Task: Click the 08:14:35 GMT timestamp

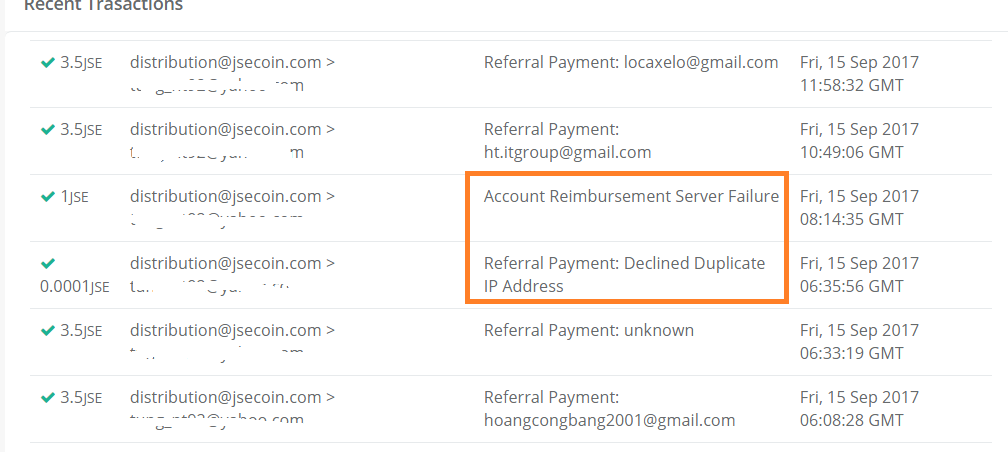Action: click(x=852, y=219)
